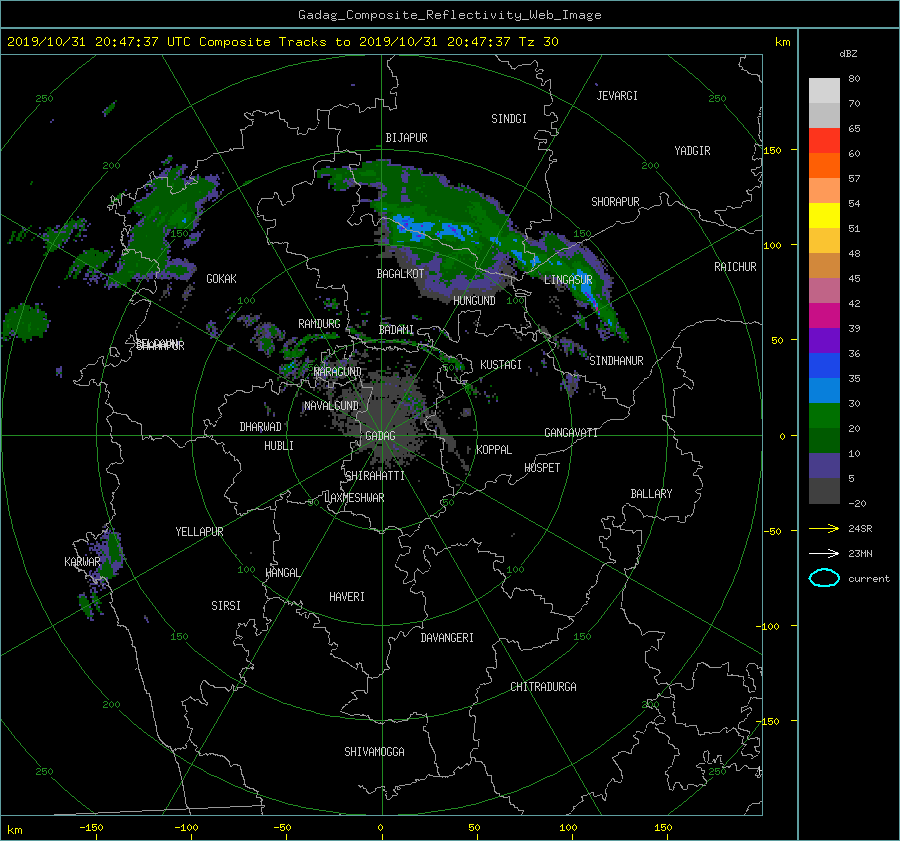Click the NARAGUND city label
The height and width of the screenshot is (841, 900).
point(338,372)
